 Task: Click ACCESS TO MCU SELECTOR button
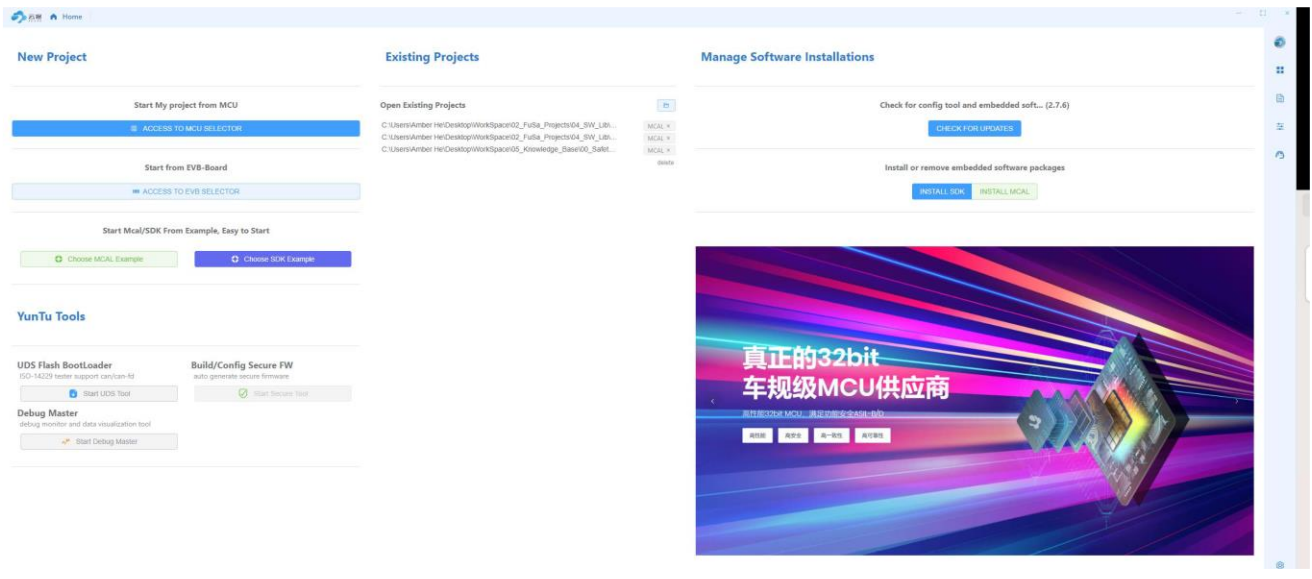pos(186,129)
